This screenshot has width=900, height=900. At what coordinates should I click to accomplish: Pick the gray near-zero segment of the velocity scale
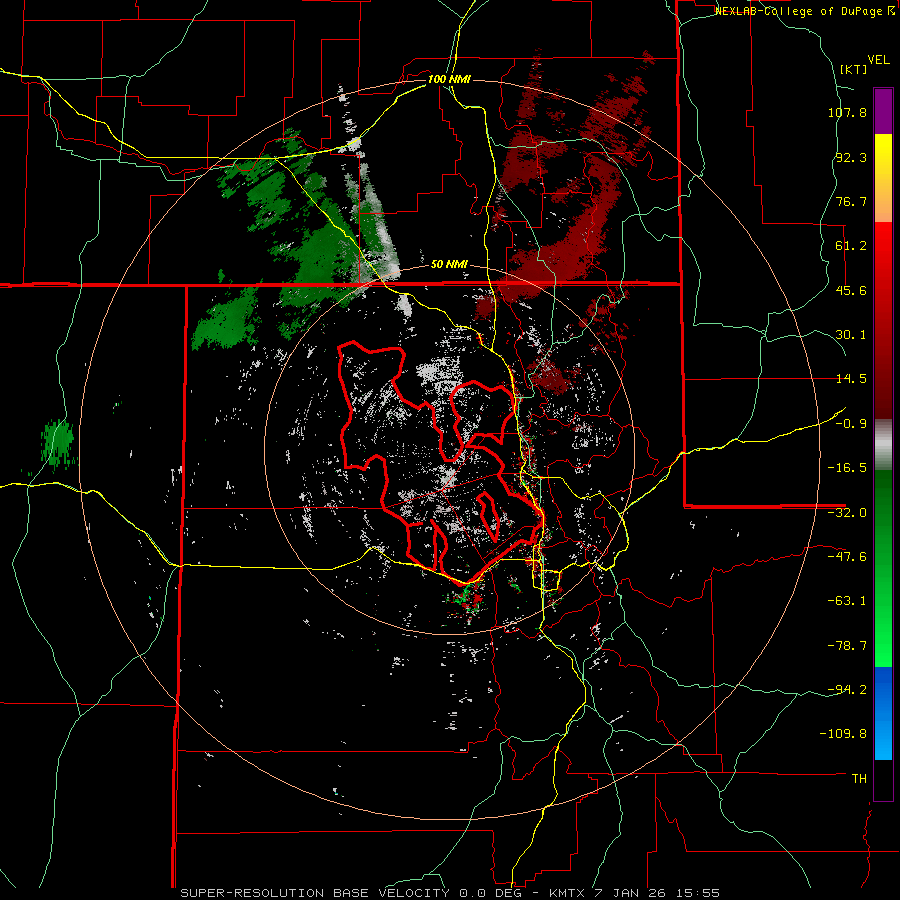pyautogui.click(x=883, y=445)
